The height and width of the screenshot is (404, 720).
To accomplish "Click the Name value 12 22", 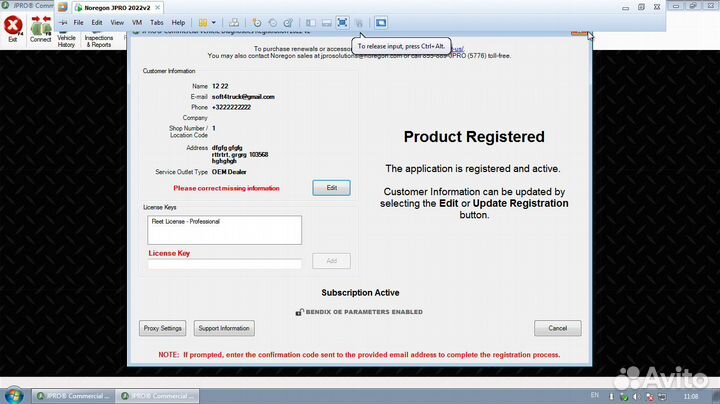I will pos(220,86).
